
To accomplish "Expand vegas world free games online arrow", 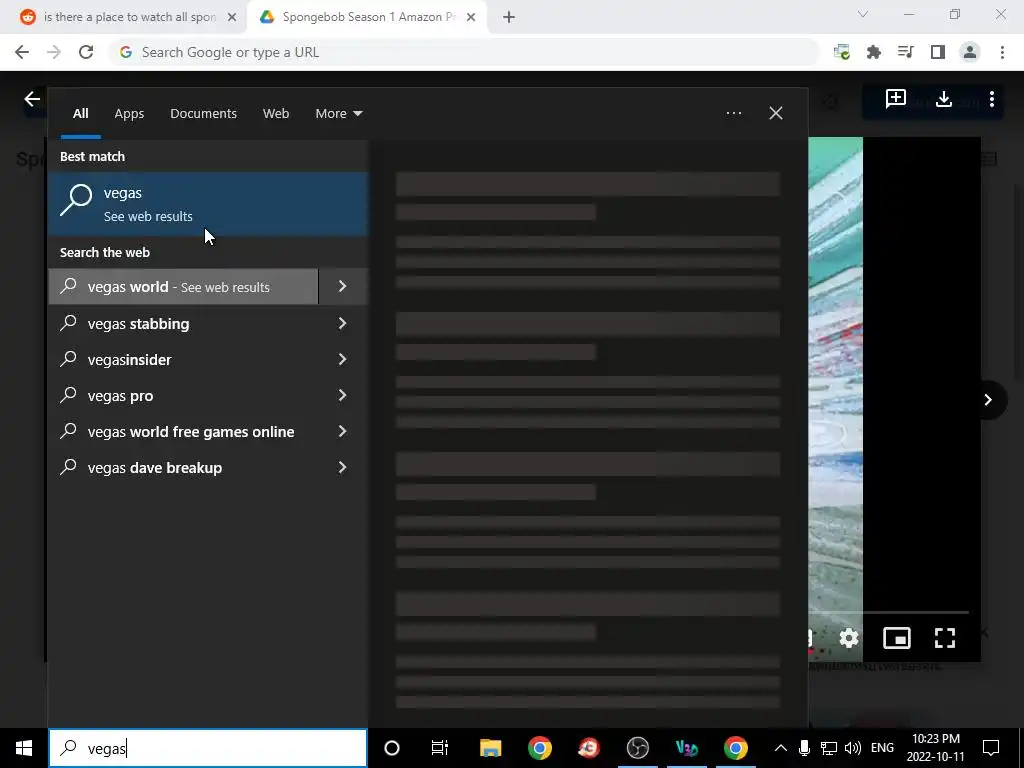I will click(x=343, y=431).
